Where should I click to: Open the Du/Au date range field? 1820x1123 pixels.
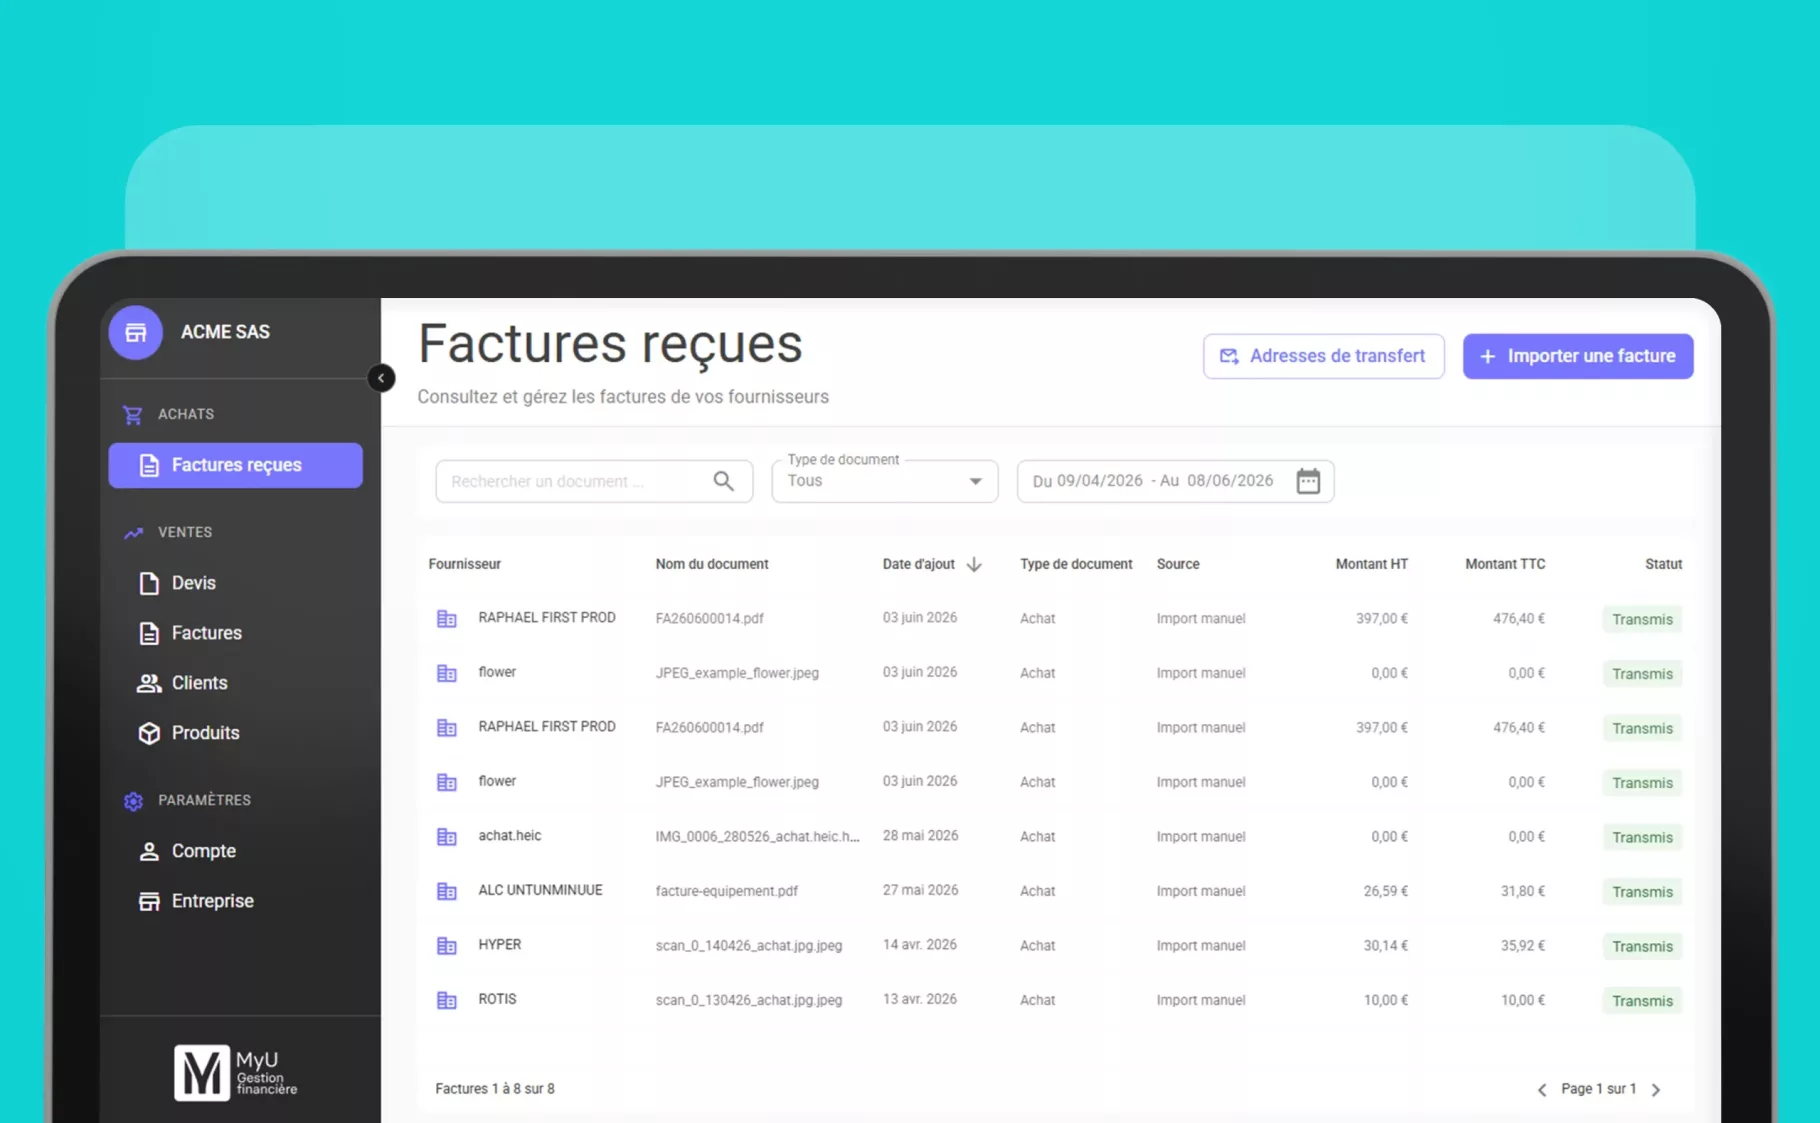pos(1175,481)
